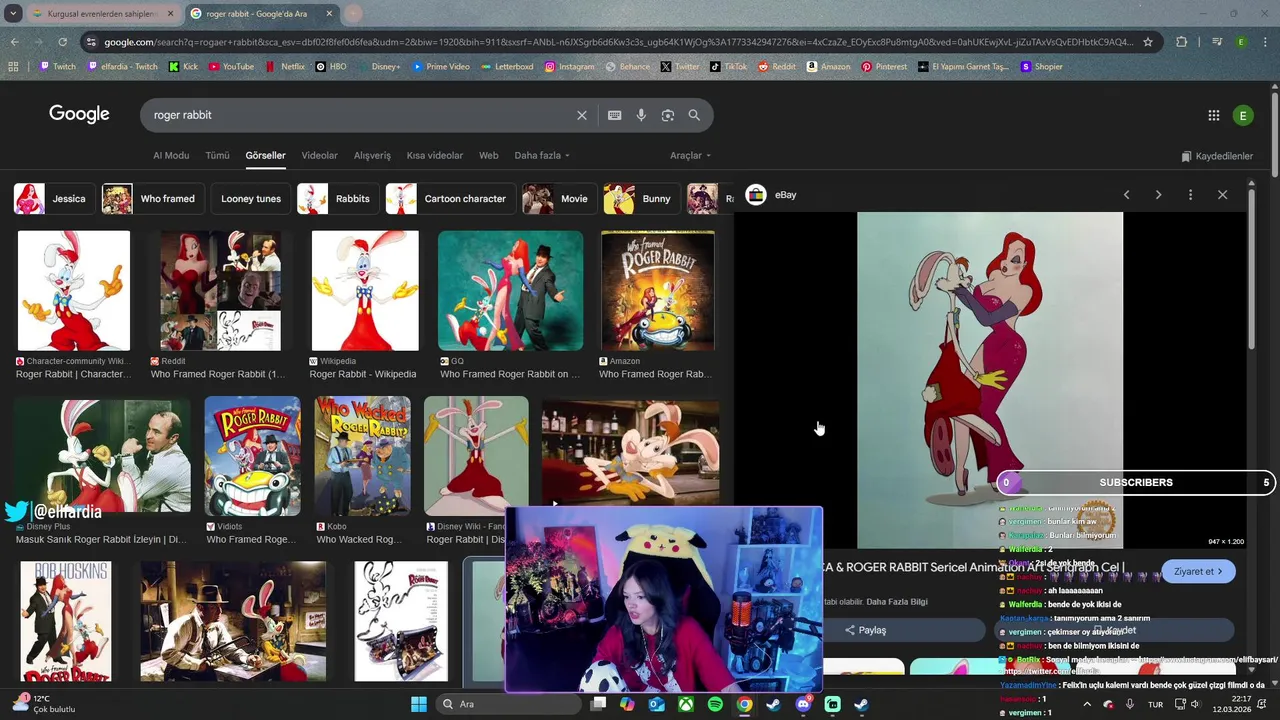Clear the search box with the X icon
The width and height of the screenshot is (1280, 720).
point(581,115)
